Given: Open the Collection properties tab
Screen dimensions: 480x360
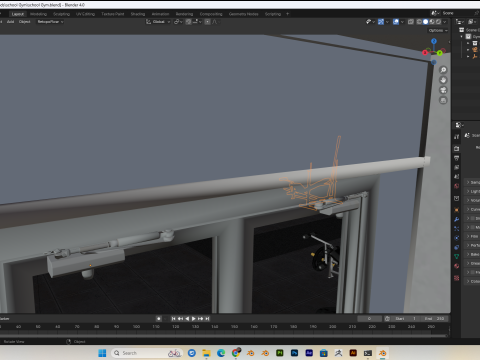Looking at the screenshot, I should click(x=457, y=198).
